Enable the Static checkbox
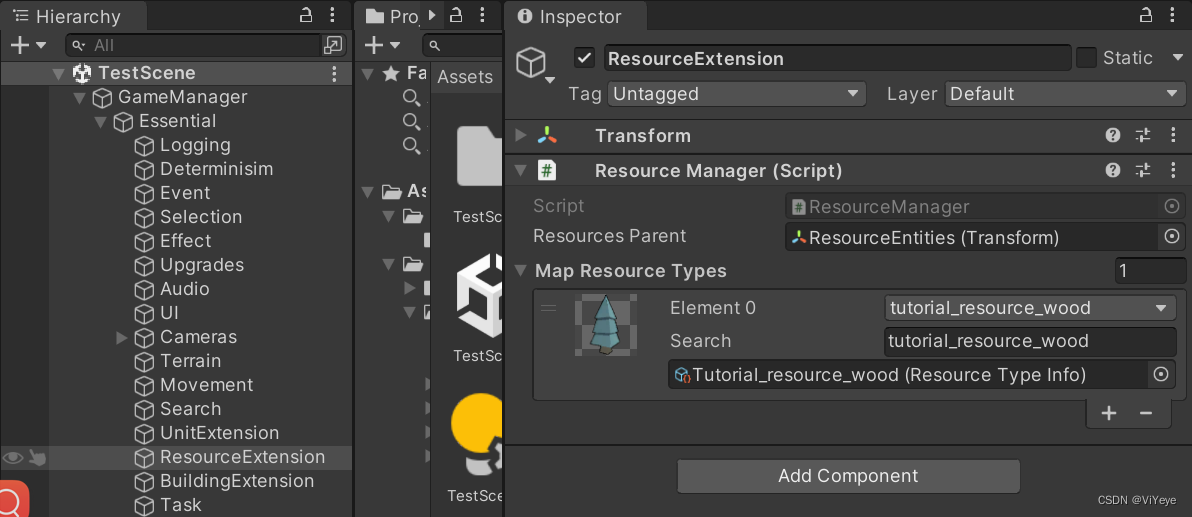Image resolution: width=1192 pixels, height=517 pixels. tap(1086, 58)
